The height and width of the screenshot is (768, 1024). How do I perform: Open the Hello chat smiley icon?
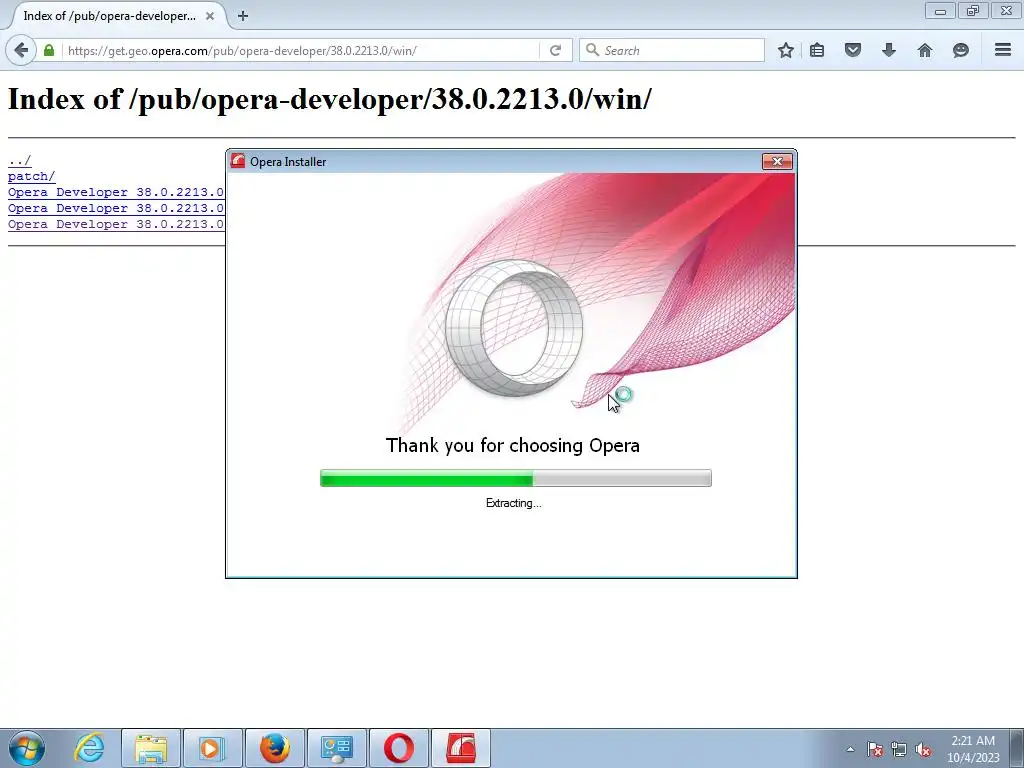[961, 50]
